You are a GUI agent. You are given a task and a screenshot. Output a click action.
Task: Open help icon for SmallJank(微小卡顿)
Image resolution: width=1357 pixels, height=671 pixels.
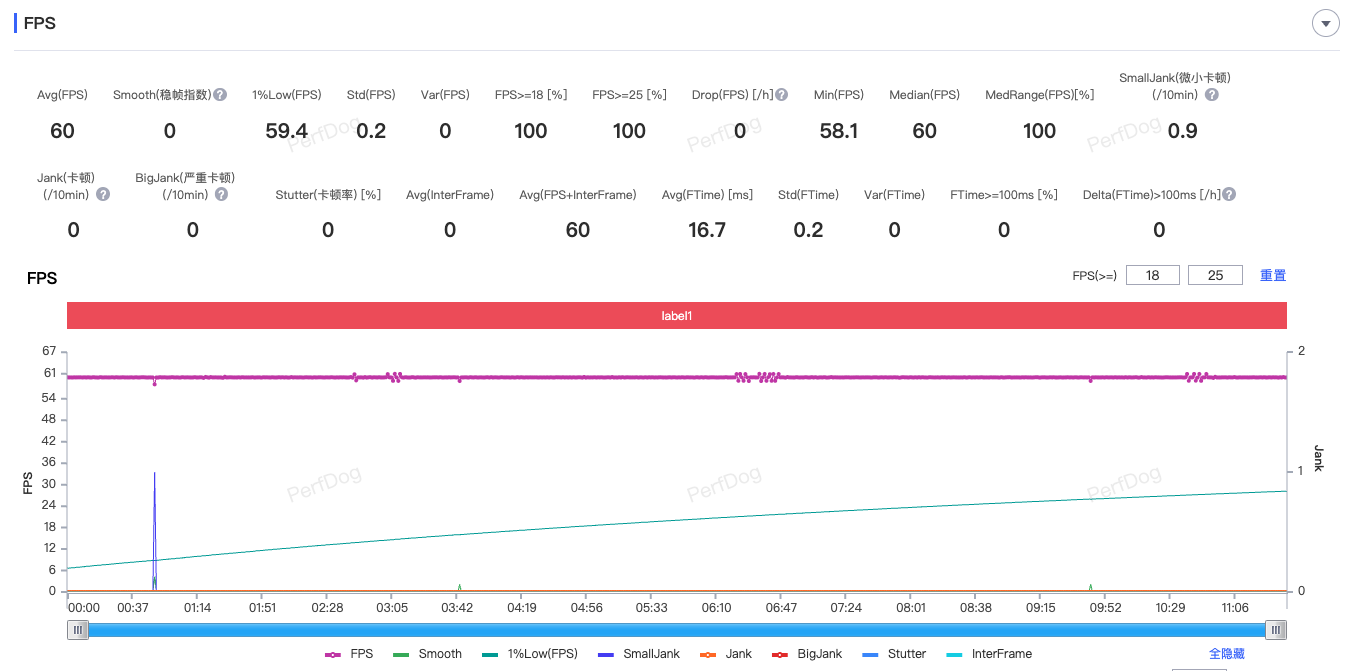click(1212, 95)
